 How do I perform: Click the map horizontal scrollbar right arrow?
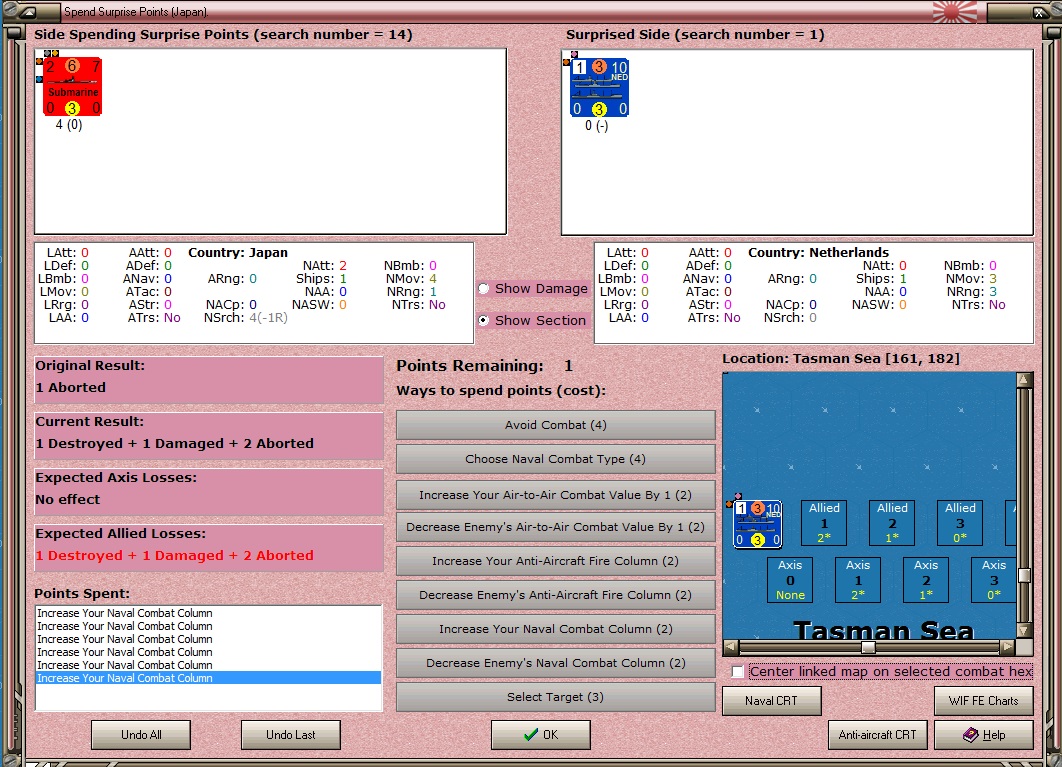[x=1008, y=647]
